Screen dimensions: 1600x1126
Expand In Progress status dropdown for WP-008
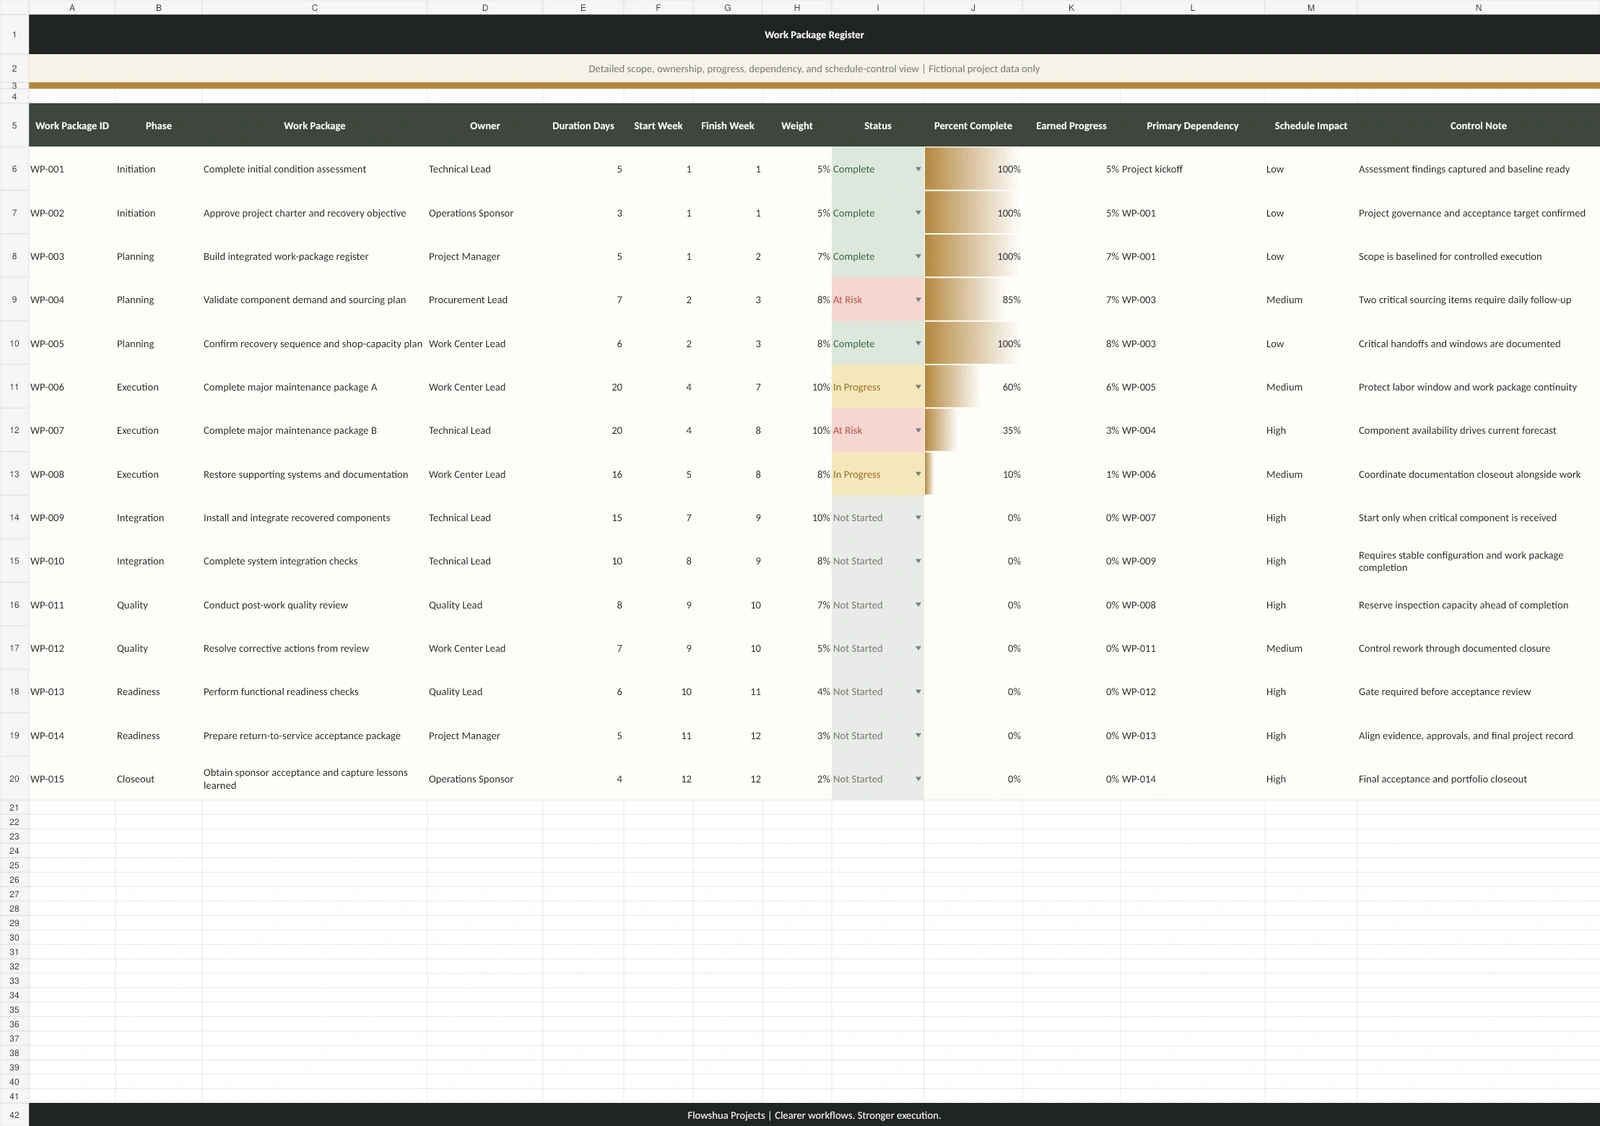(918, 474)
